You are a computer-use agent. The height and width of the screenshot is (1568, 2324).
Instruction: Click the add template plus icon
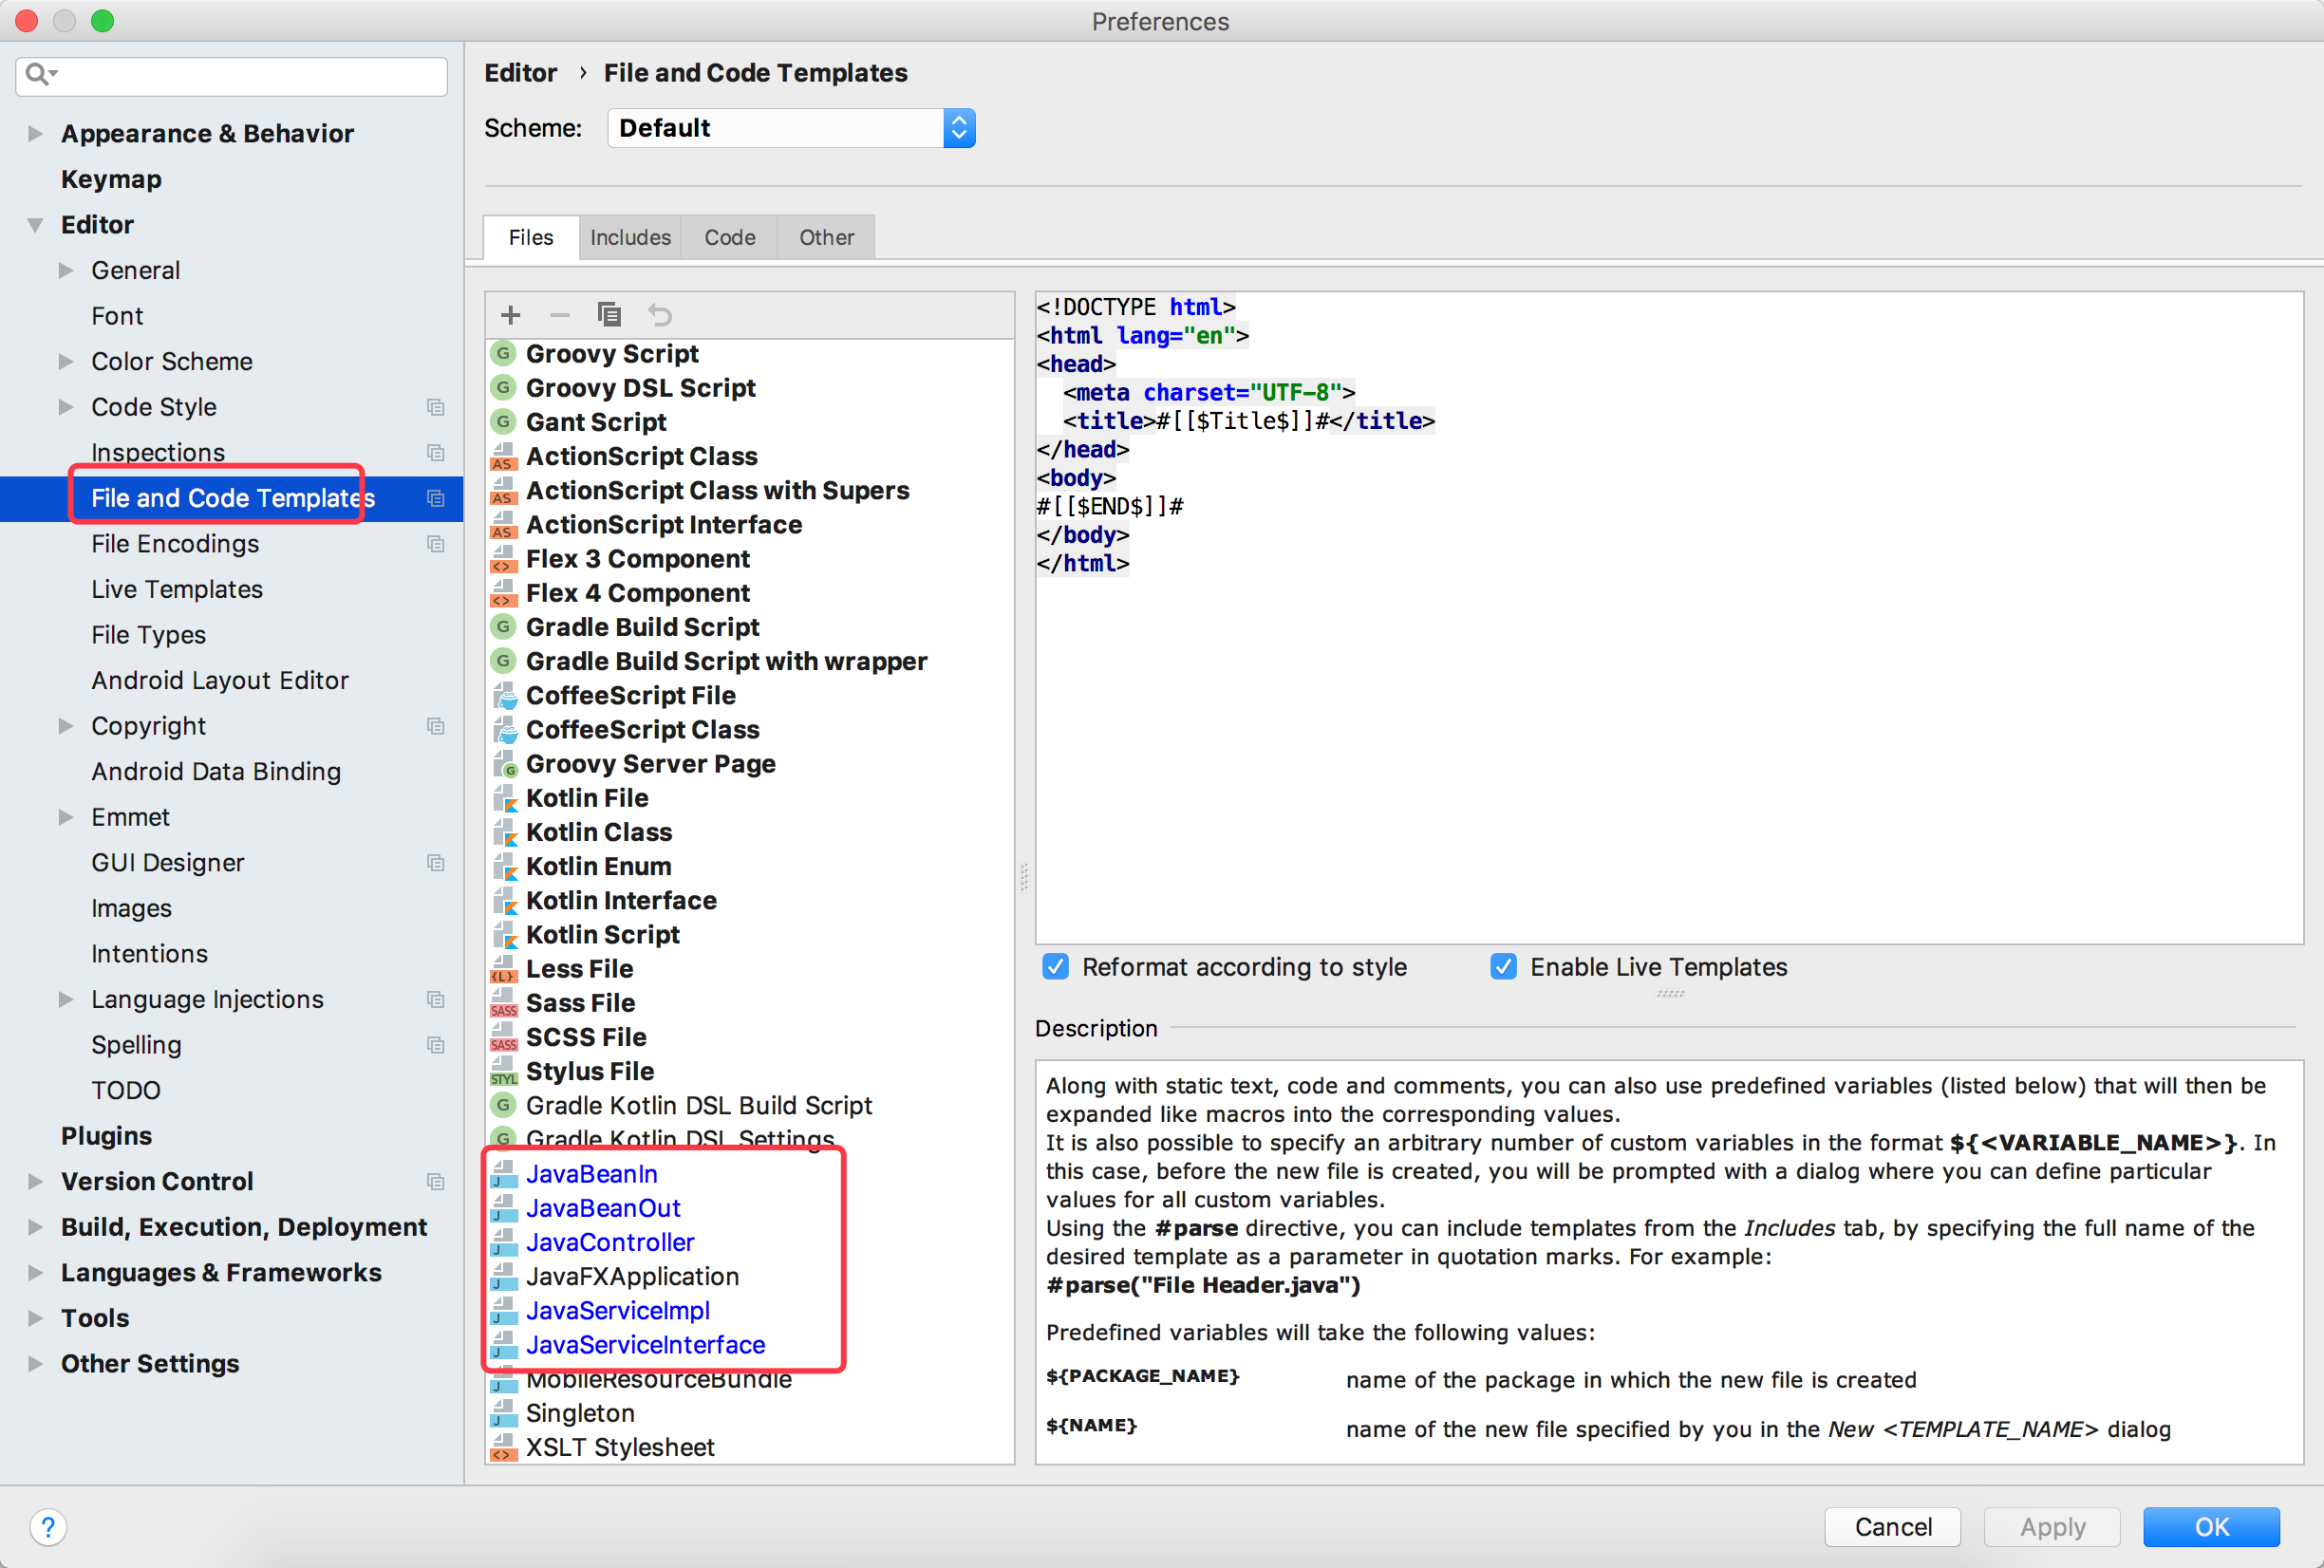[x=510, y=315]
